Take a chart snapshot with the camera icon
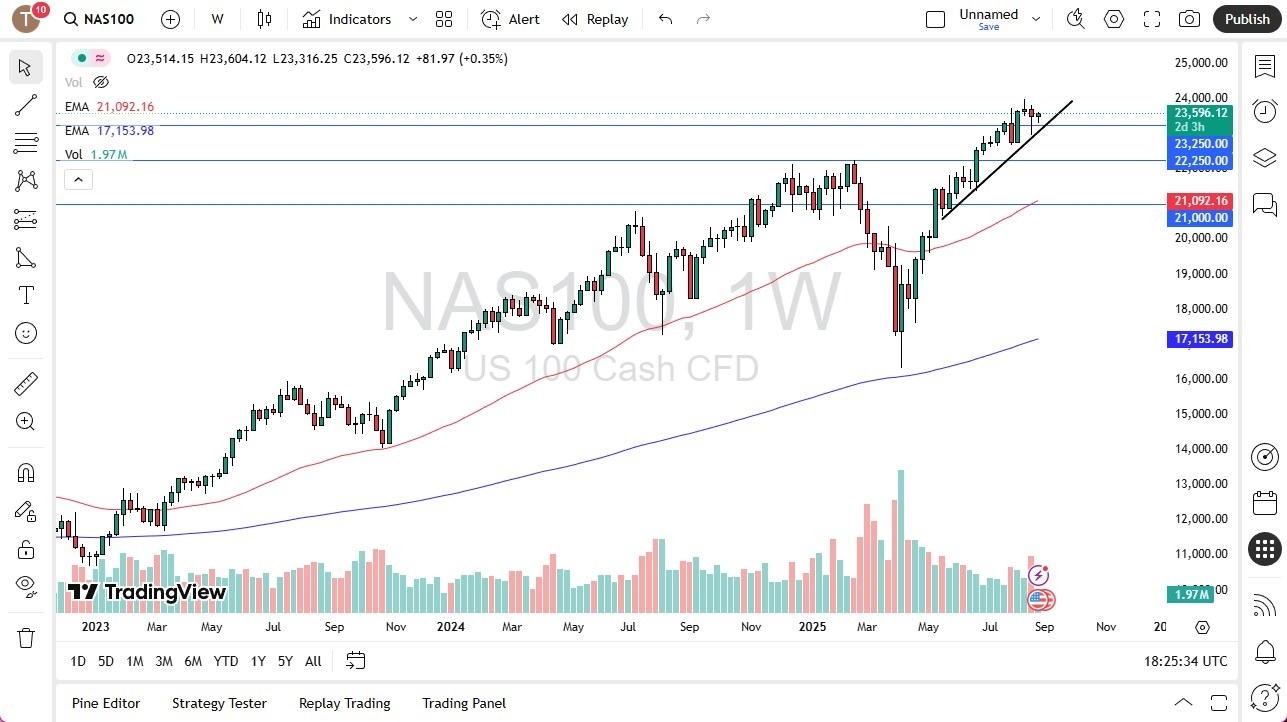 [x=1188, y=18]
